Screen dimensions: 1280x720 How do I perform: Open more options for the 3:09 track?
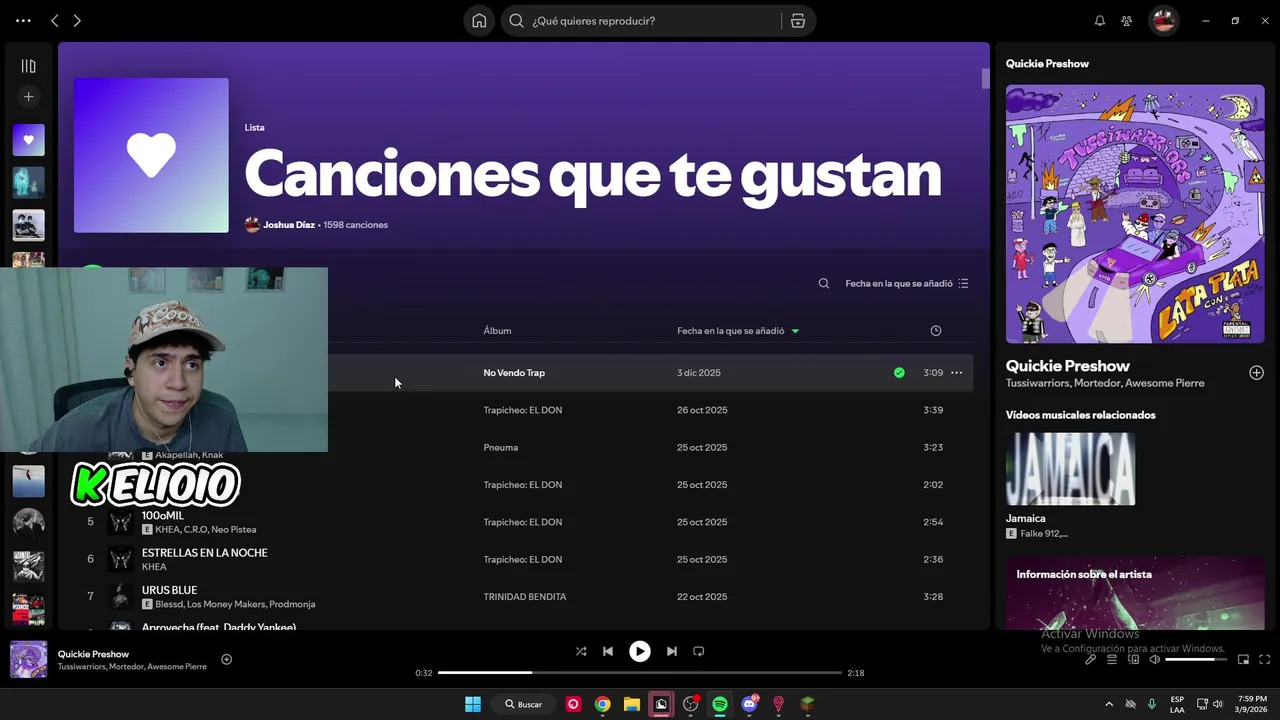click(957, 373)
